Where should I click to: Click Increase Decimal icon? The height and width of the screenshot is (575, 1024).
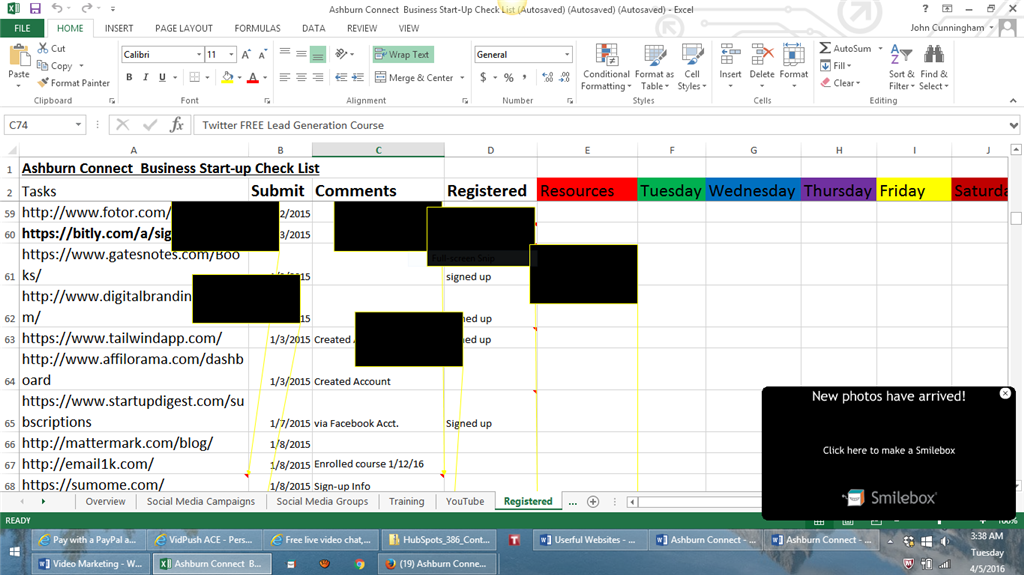pyautogui.click(x=547, y=77)
